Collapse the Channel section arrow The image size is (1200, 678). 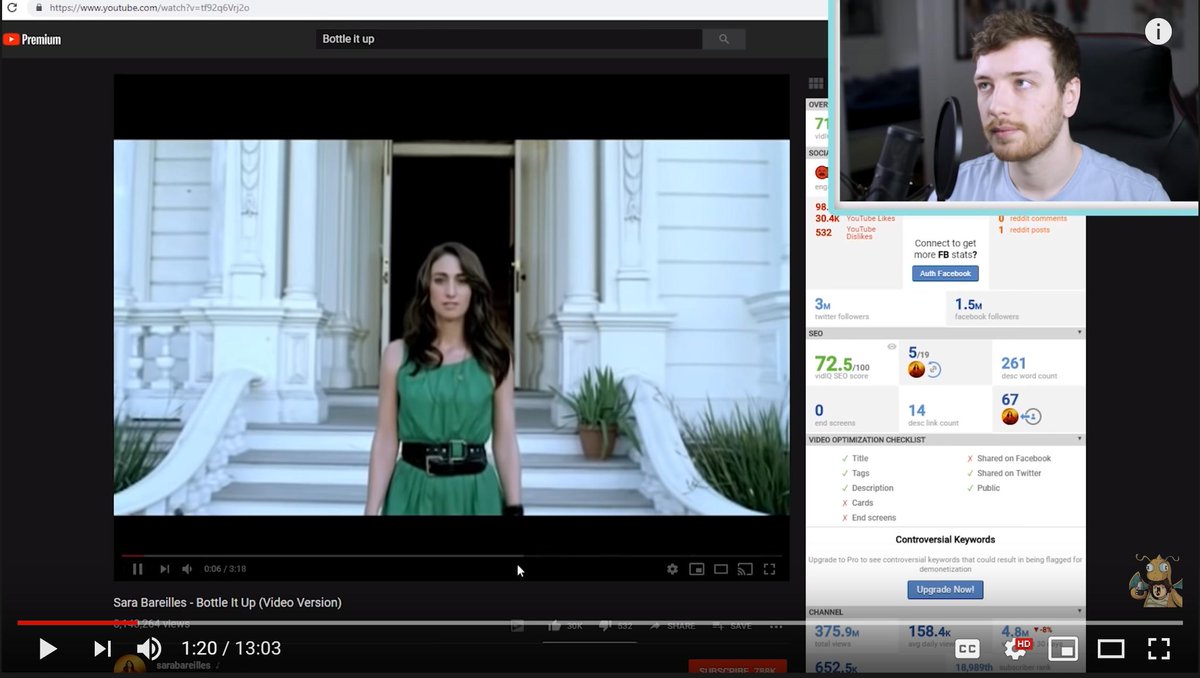1079,611
